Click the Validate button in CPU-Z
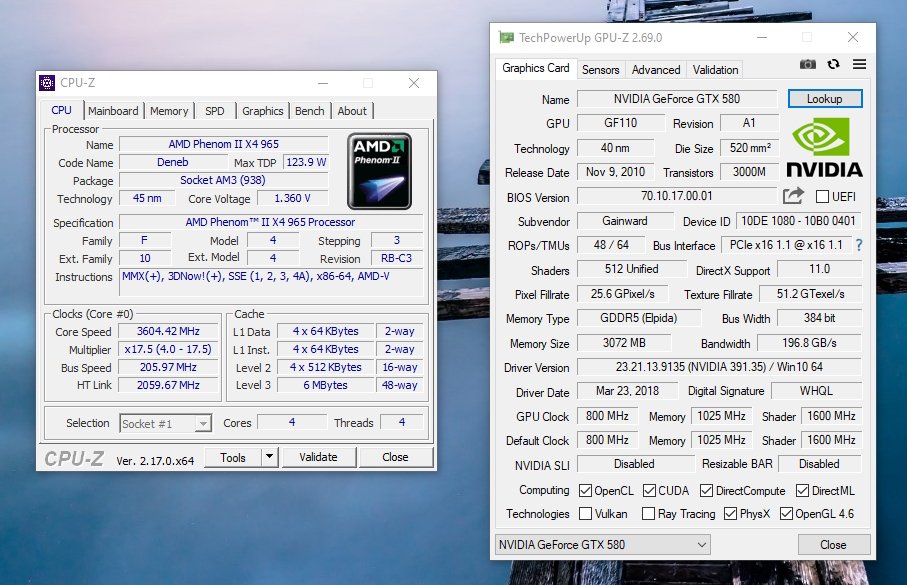Screen dimensions: 907x585 click(318, 457)
